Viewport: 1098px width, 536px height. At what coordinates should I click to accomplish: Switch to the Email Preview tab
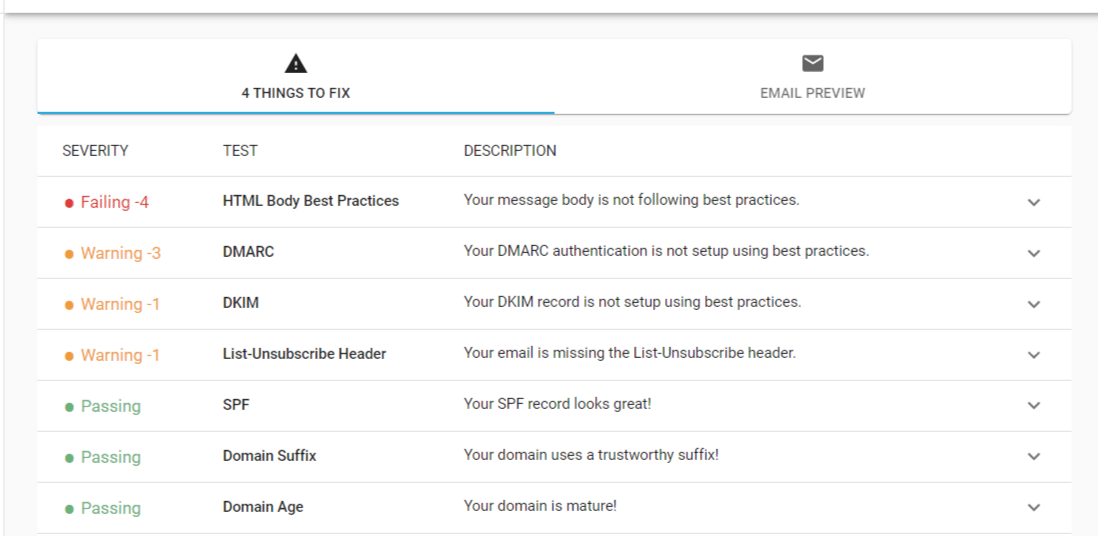pyautogui.click(x=812, y=76)
